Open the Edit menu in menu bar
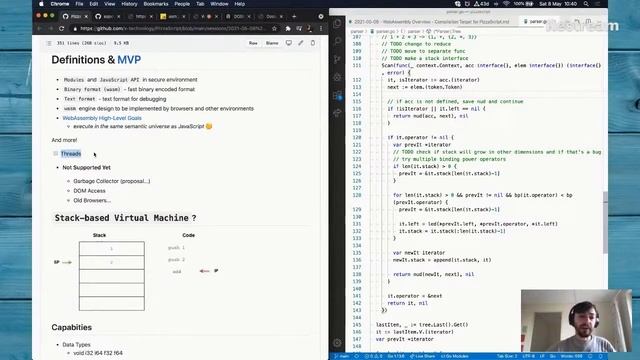Image resolution: width=640 pixels, height=360 pixels. [x=93, y=4]
